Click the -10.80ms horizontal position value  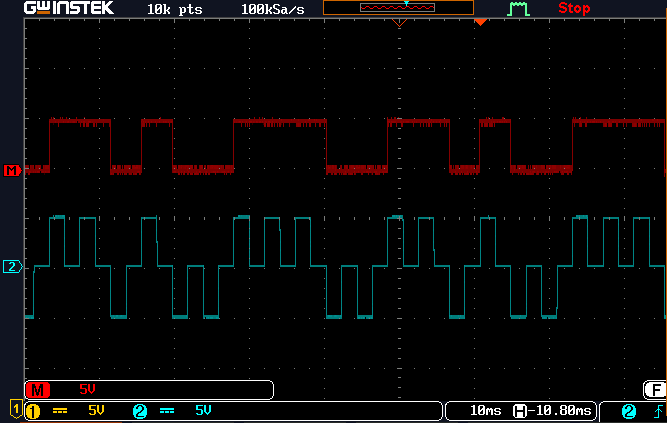pos(560,411)
